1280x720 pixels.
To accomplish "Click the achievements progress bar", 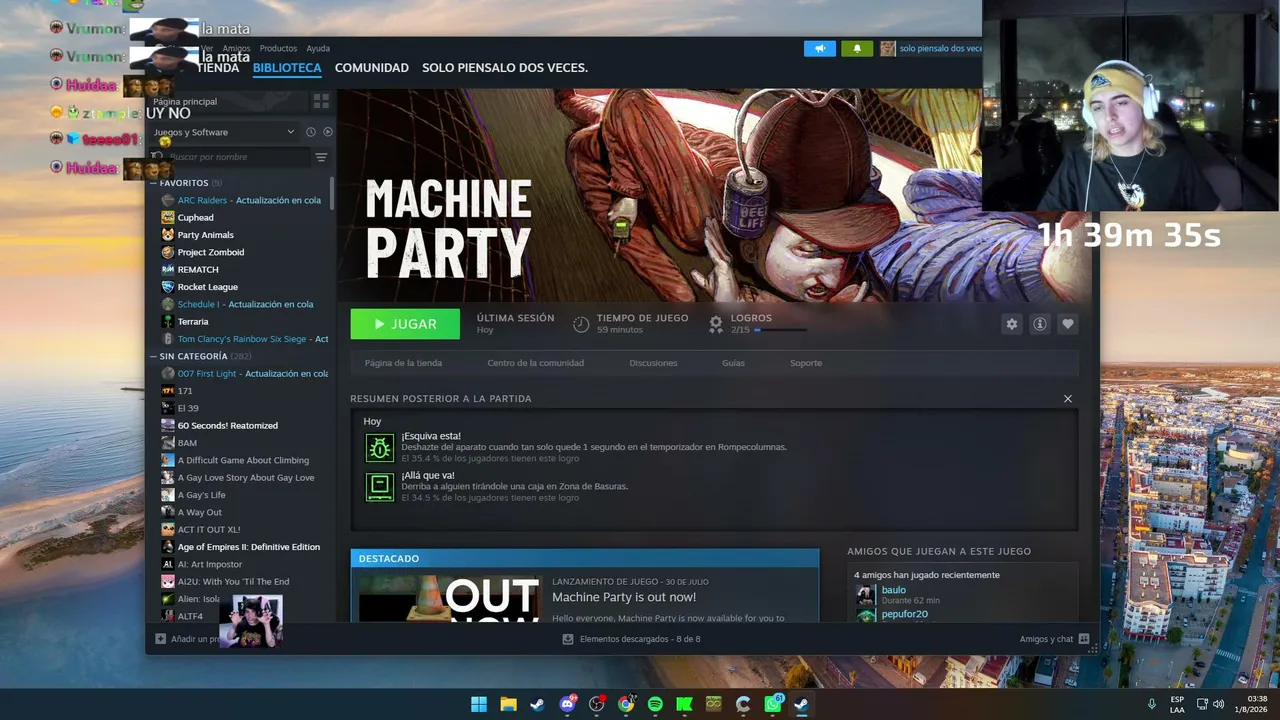I will pyautogui.click(x=780, y=330).
